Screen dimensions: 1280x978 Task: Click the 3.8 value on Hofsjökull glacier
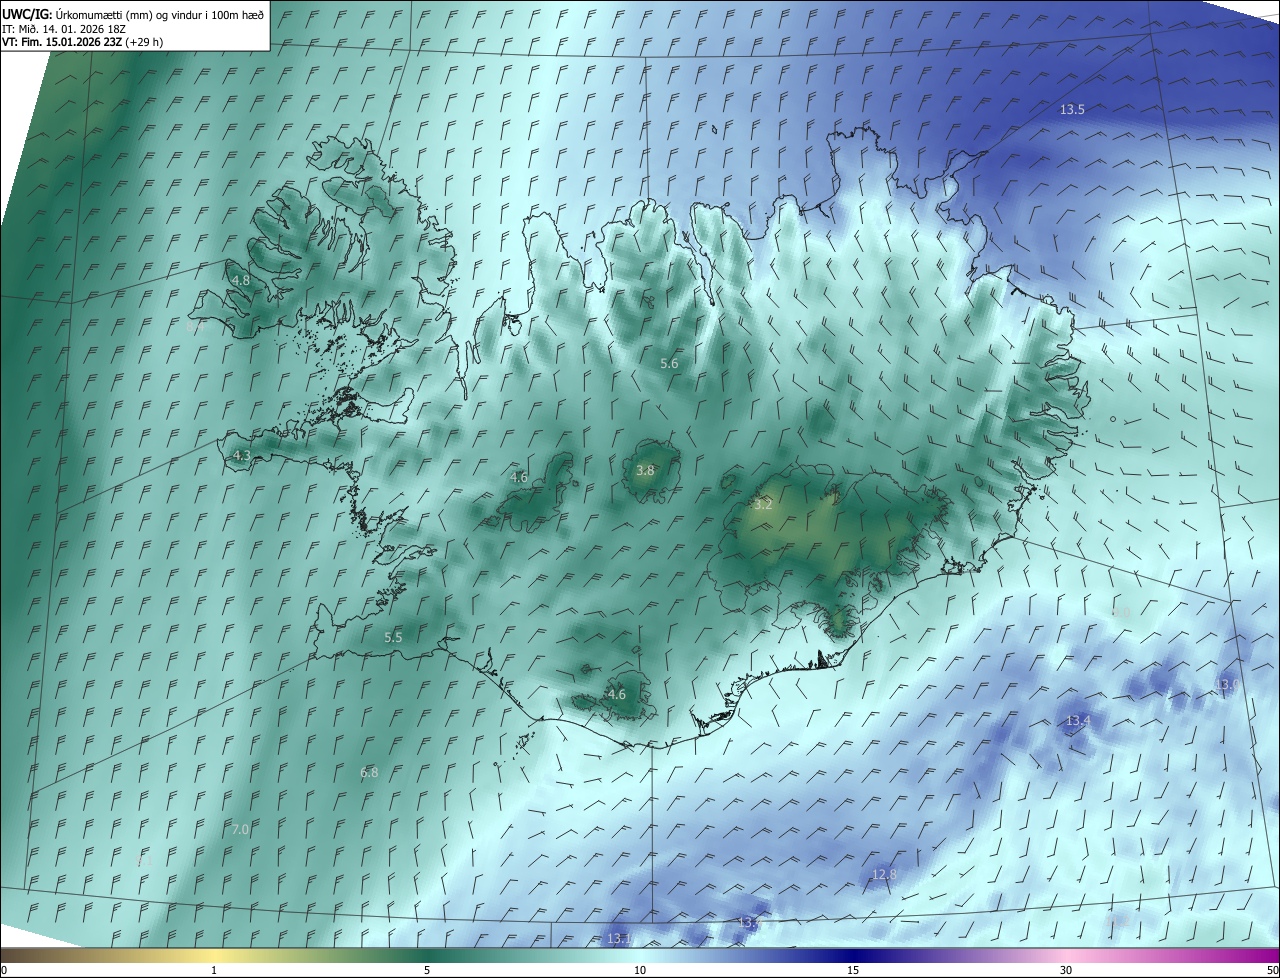(645, 470)
